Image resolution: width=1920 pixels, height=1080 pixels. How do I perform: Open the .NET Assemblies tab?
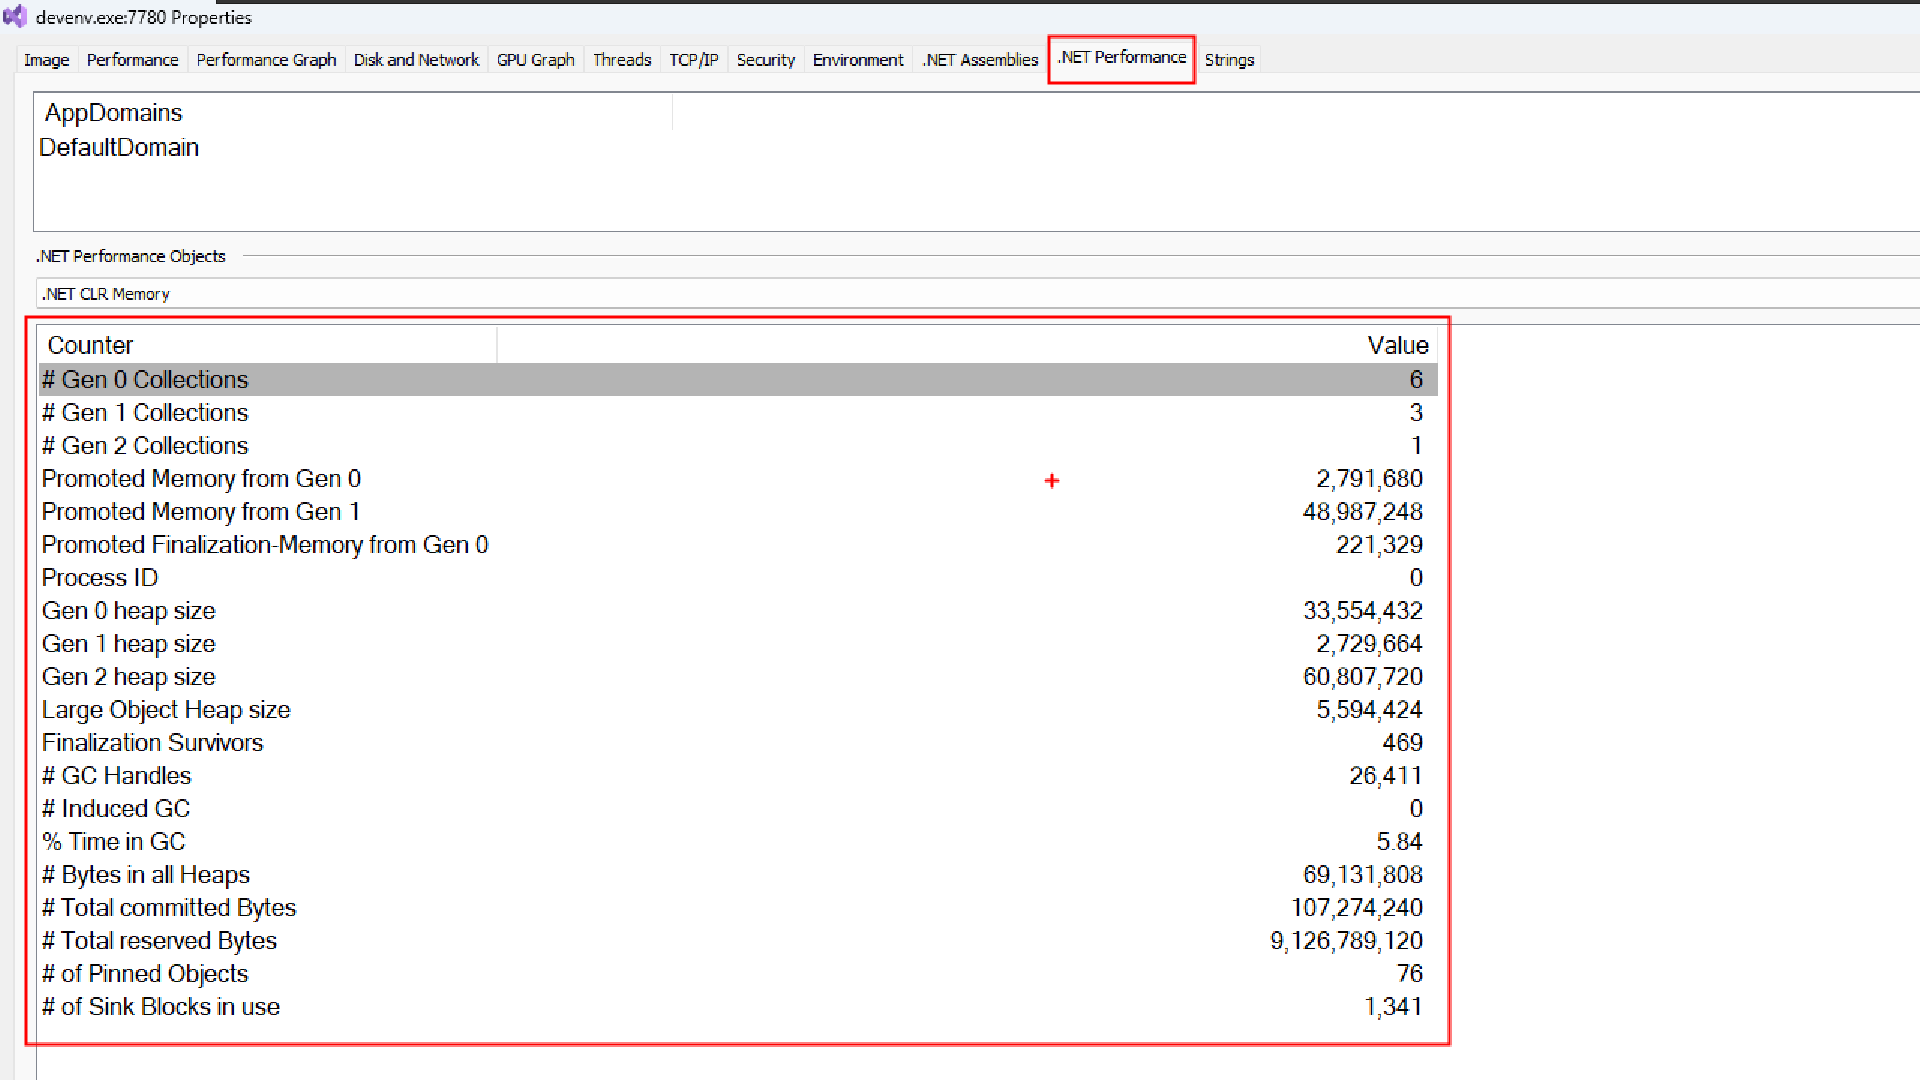980,60
